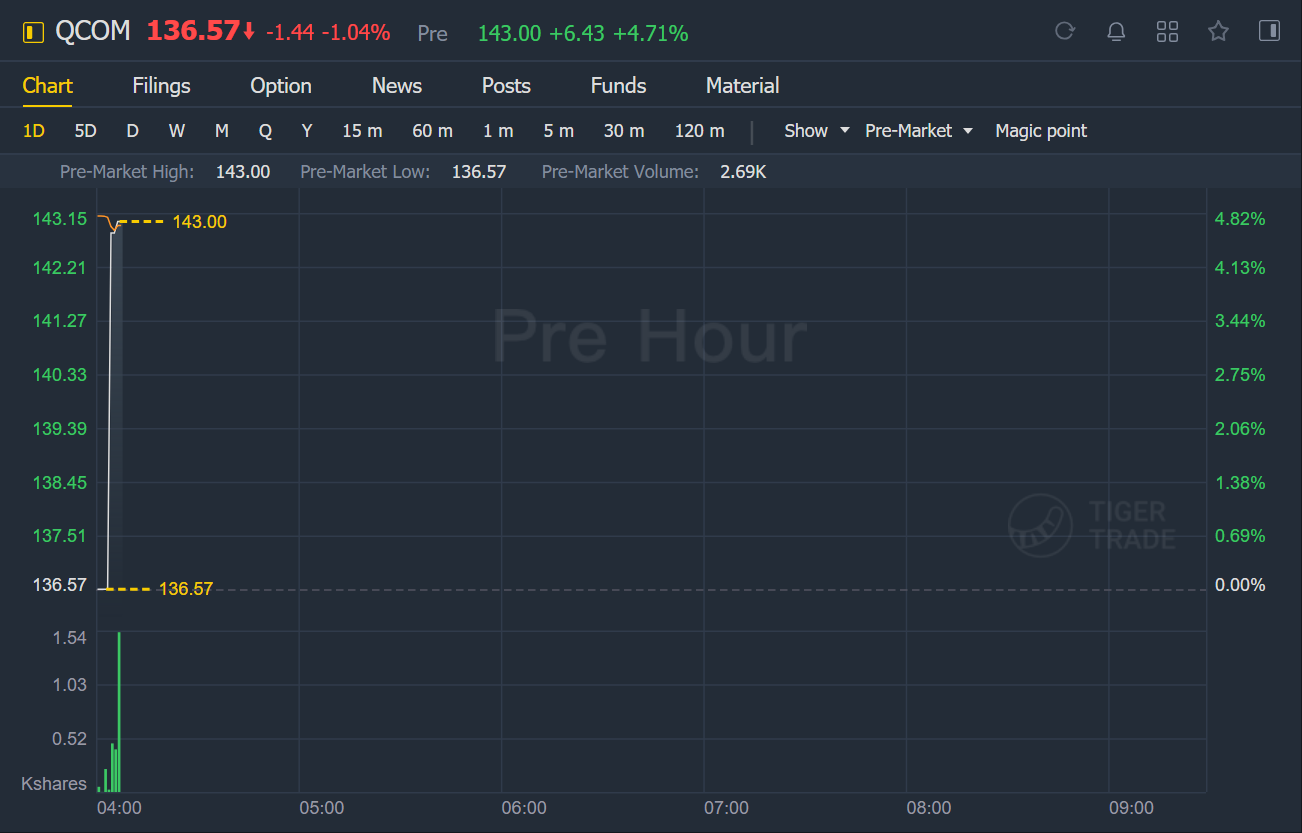The image size is (1302, 833).
Task: Toggle the side panel icon
Action: coord(1269,31)
